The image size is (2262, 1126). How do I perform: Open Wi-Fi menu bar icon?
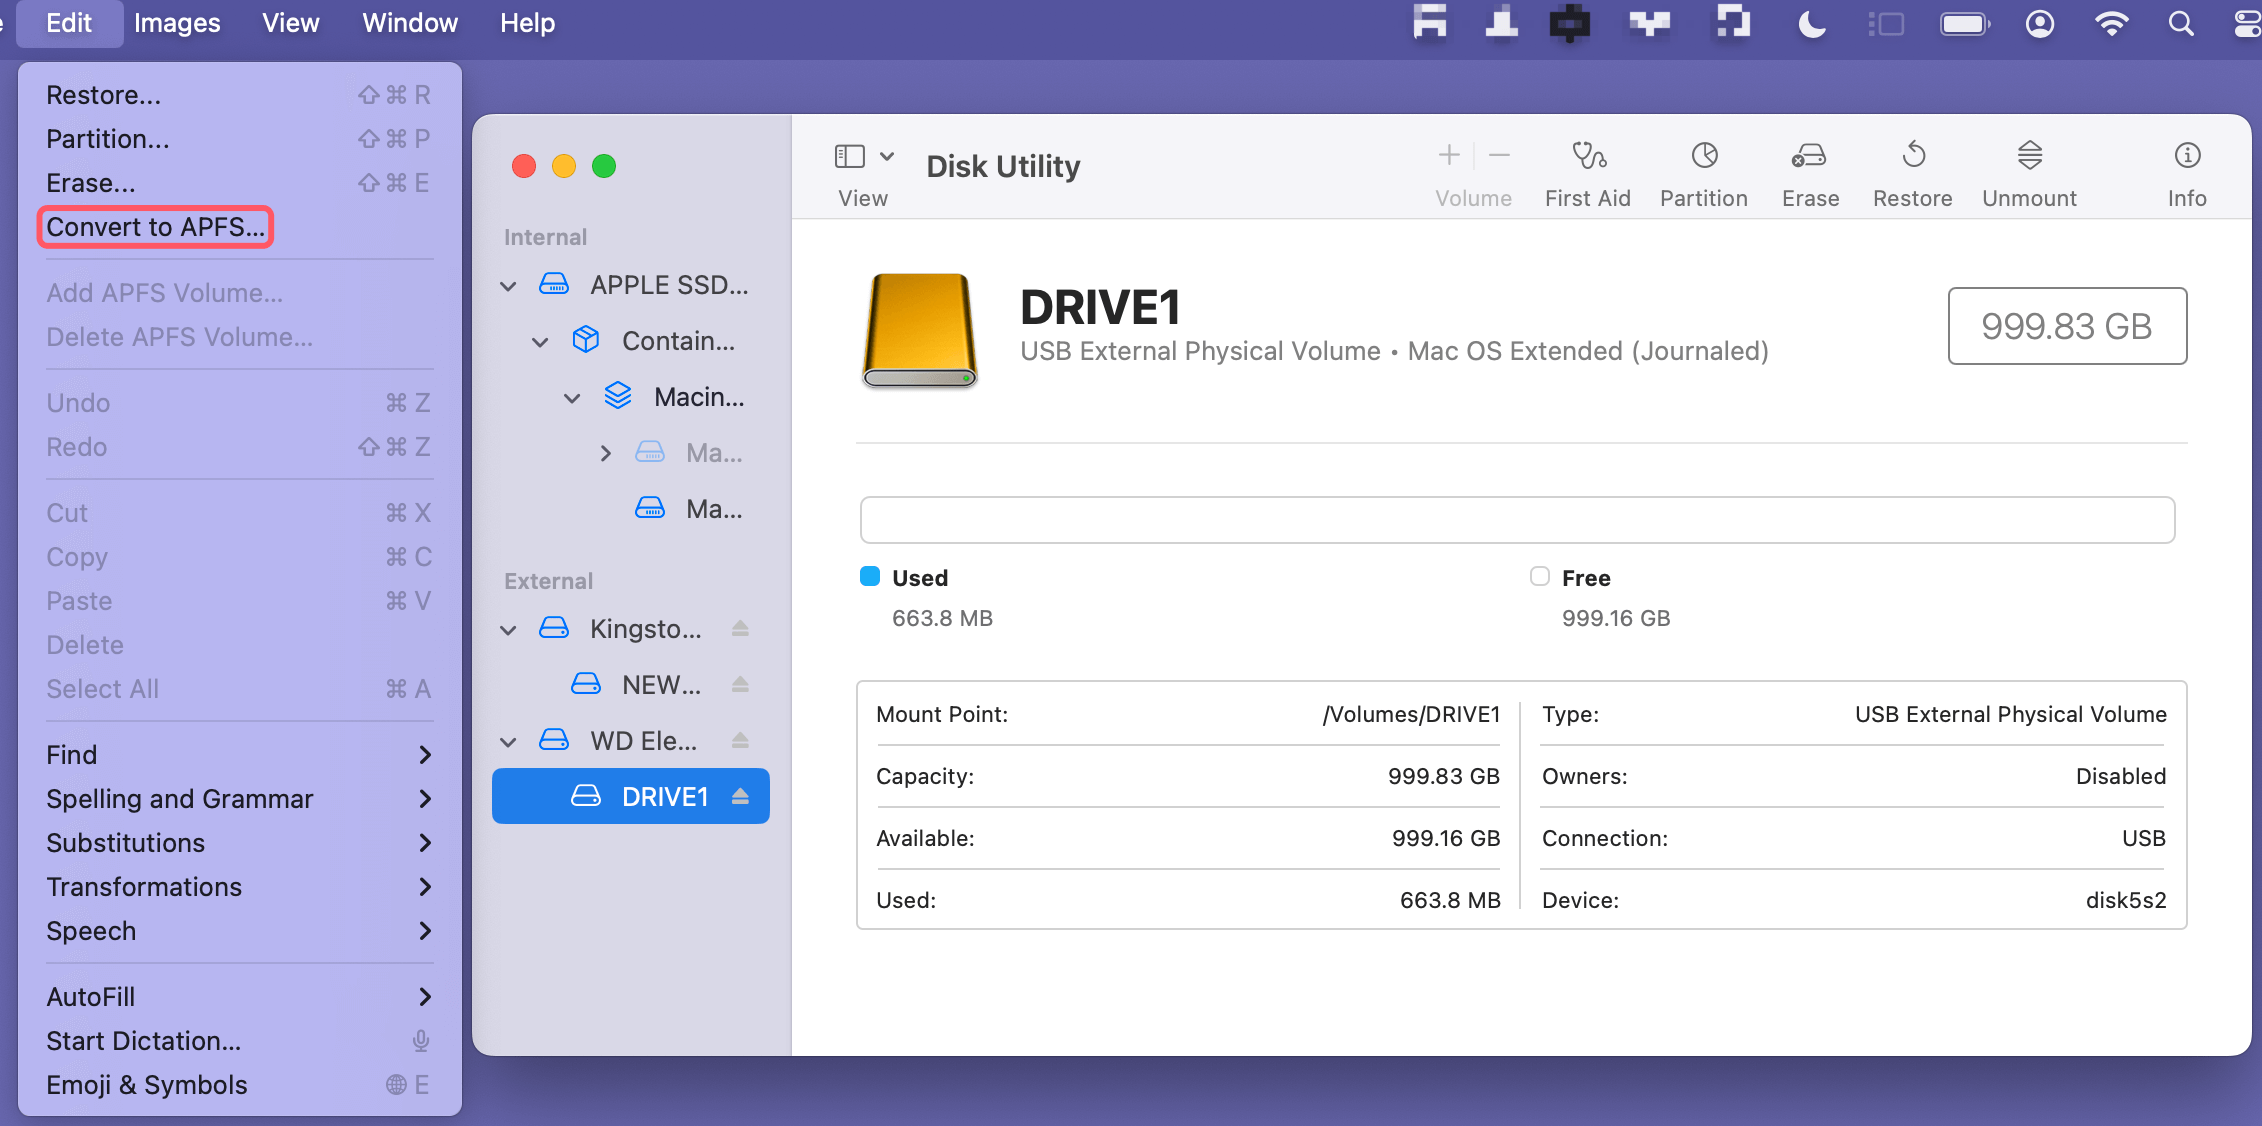tap(2111, 24)
